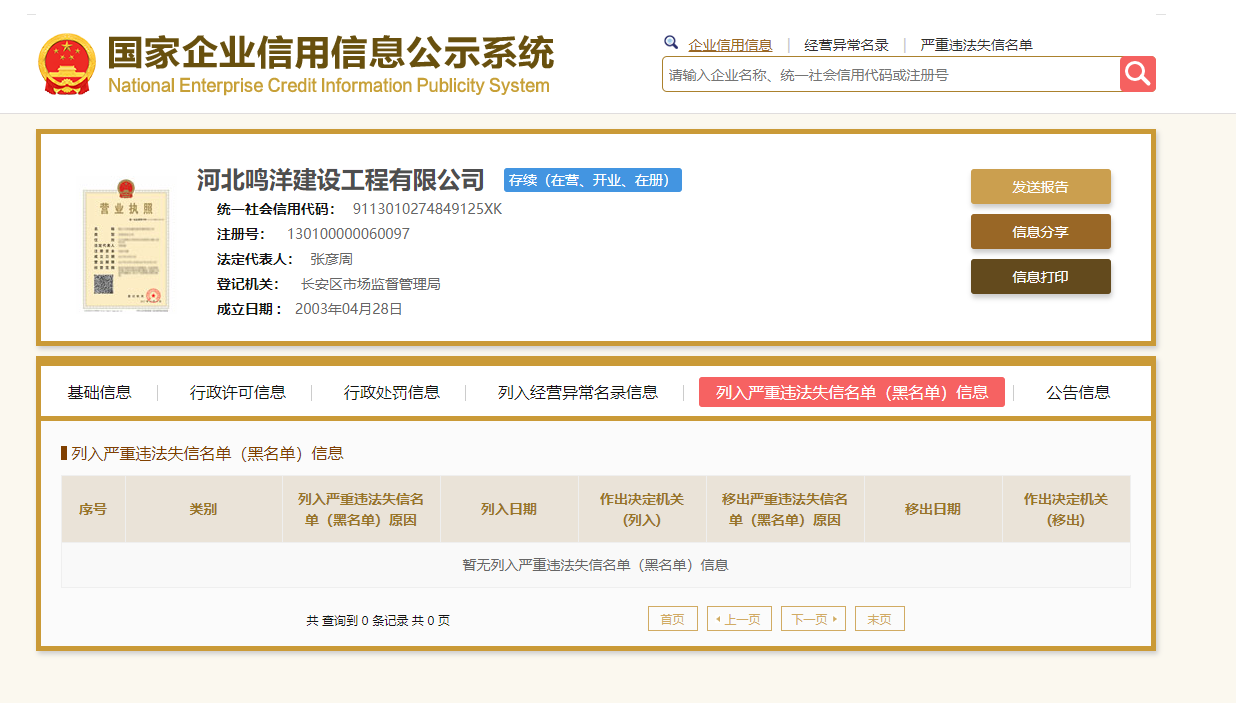Open the 行政处罚信息 tab
This screenshot has width=1236, height=703.
coord(392,392)
